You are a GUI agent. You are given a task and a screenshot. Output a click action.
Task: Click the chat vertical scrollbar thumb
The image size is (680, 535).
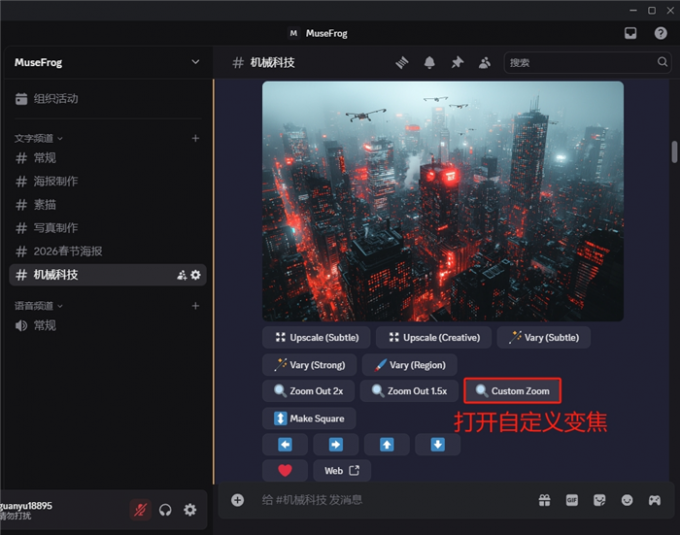point(674,152)
